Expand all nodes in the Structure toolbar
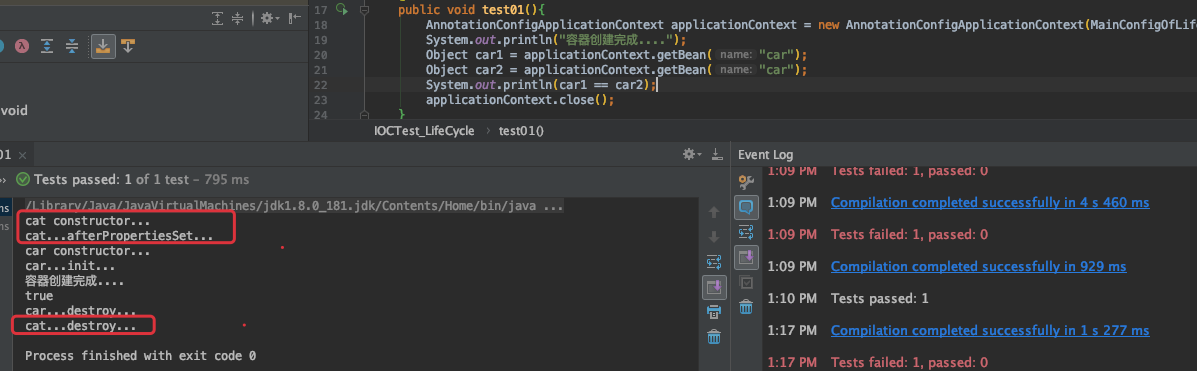1197x371 pixels. [x=47, y=47]
